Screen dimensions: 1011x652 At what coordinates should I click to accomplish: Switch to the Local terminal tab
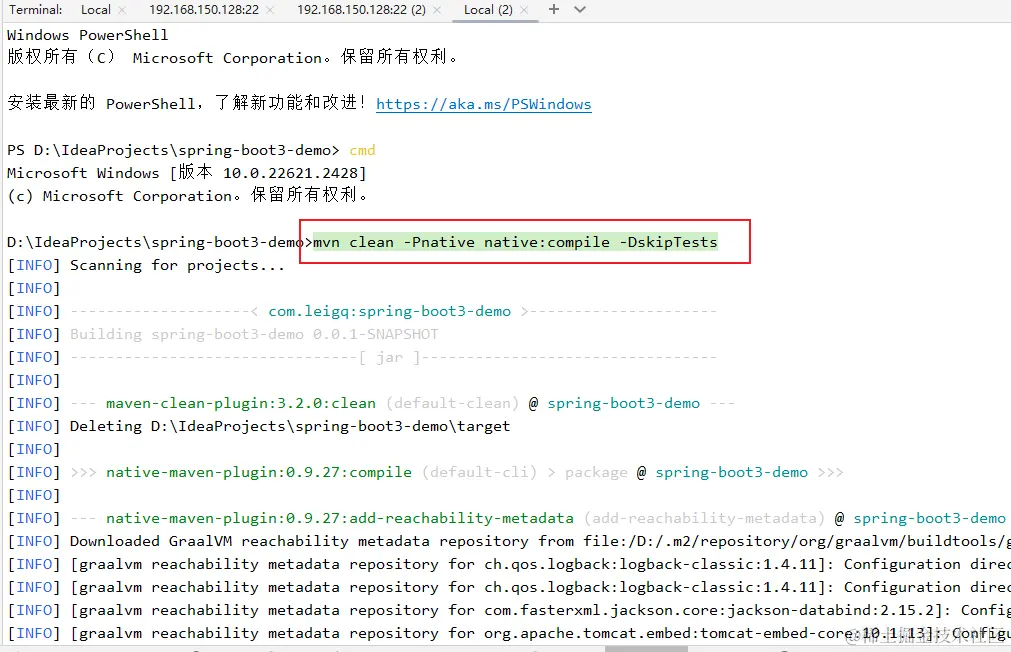tap(95, 10)
